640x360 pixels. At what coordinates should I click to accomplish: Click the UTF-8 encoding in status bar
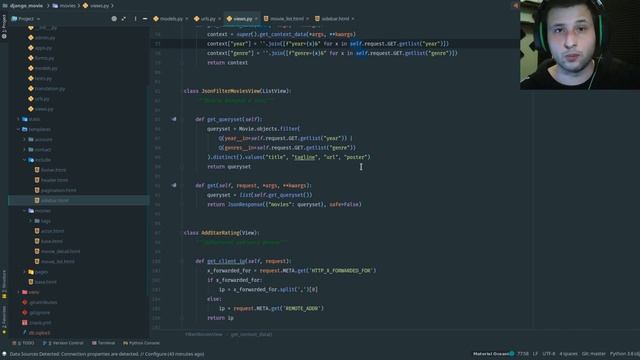(x=549, y=354)
